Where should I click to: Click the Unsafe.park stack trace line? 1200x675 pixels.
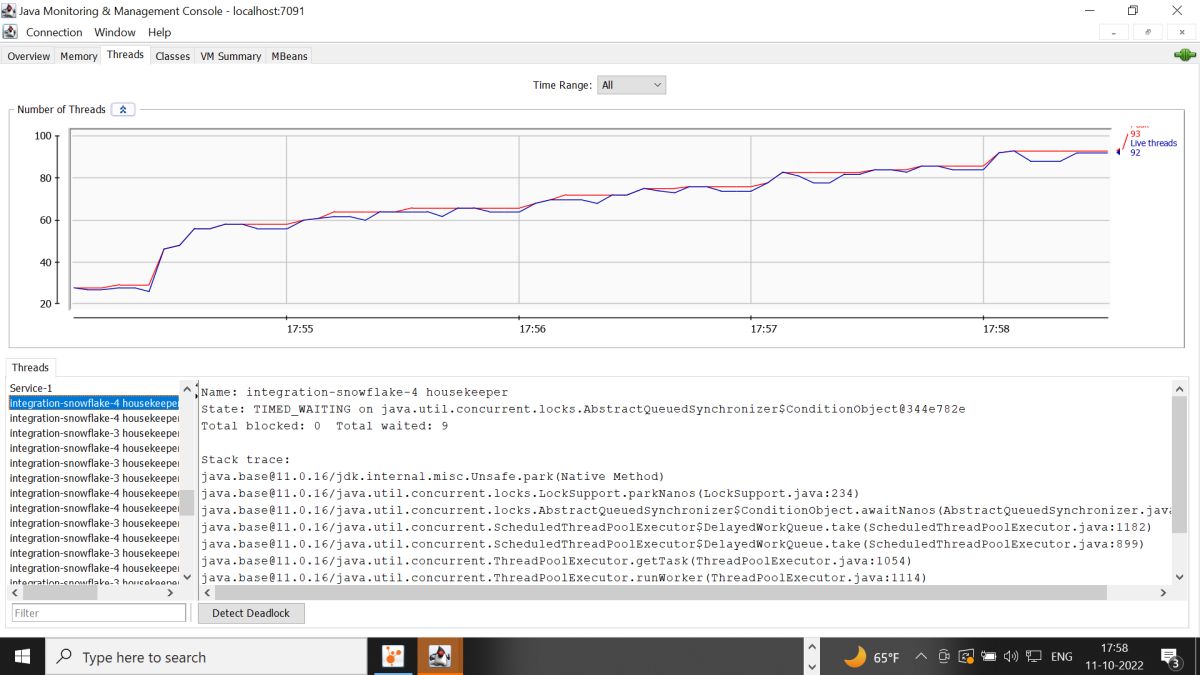tap(432, 477)
